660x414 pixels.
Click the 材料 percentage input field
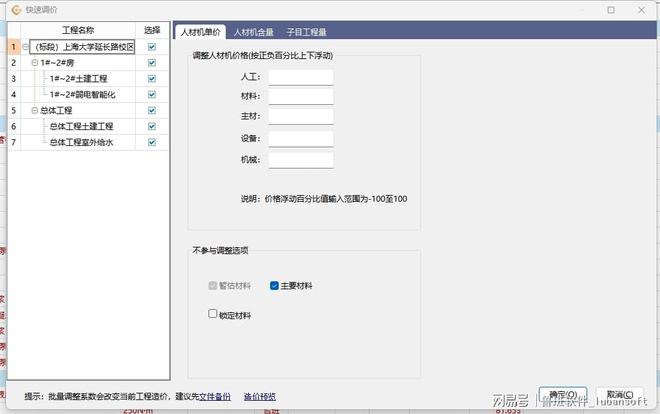point(301,96)
